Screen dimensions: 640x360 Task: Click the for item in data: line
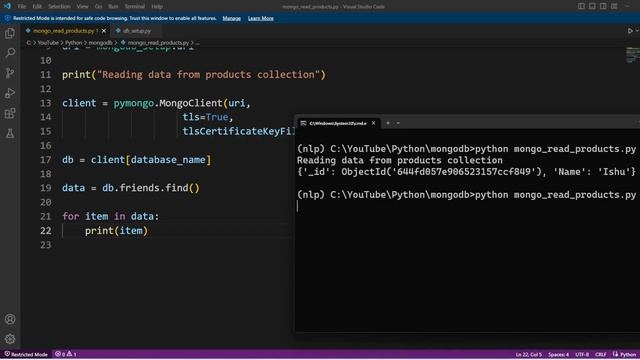pyautogui.click(x=110, y=216)
